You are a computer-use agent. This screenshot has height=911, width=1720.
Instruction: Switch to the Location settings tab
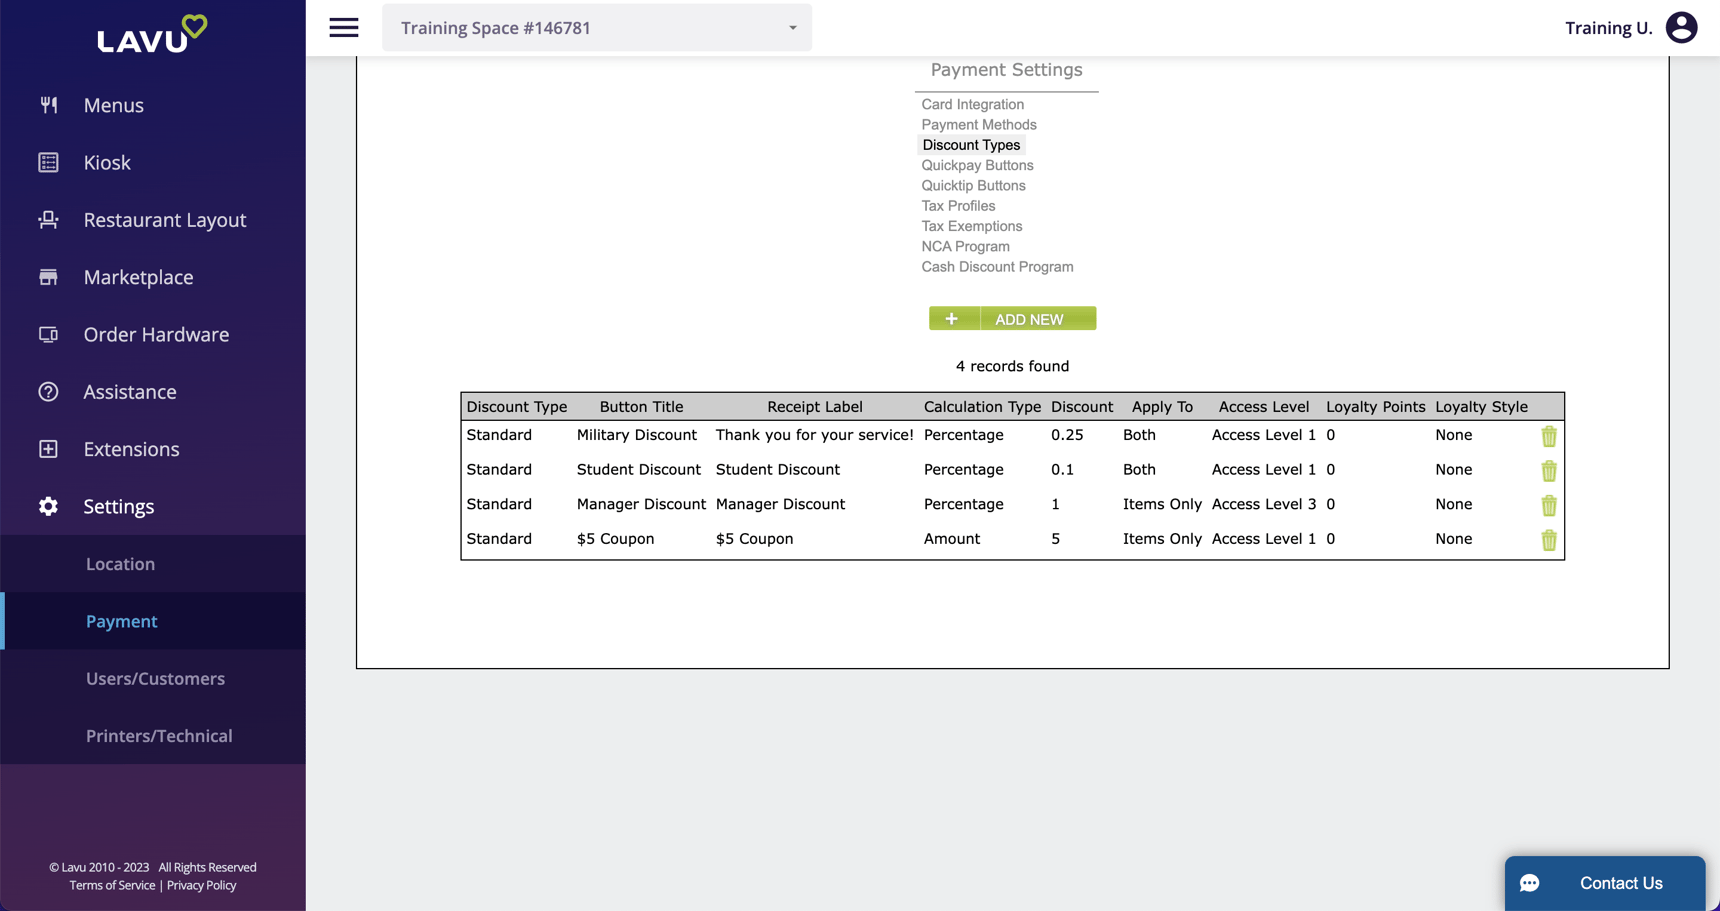pyautogui.click(x=120, y=563)
